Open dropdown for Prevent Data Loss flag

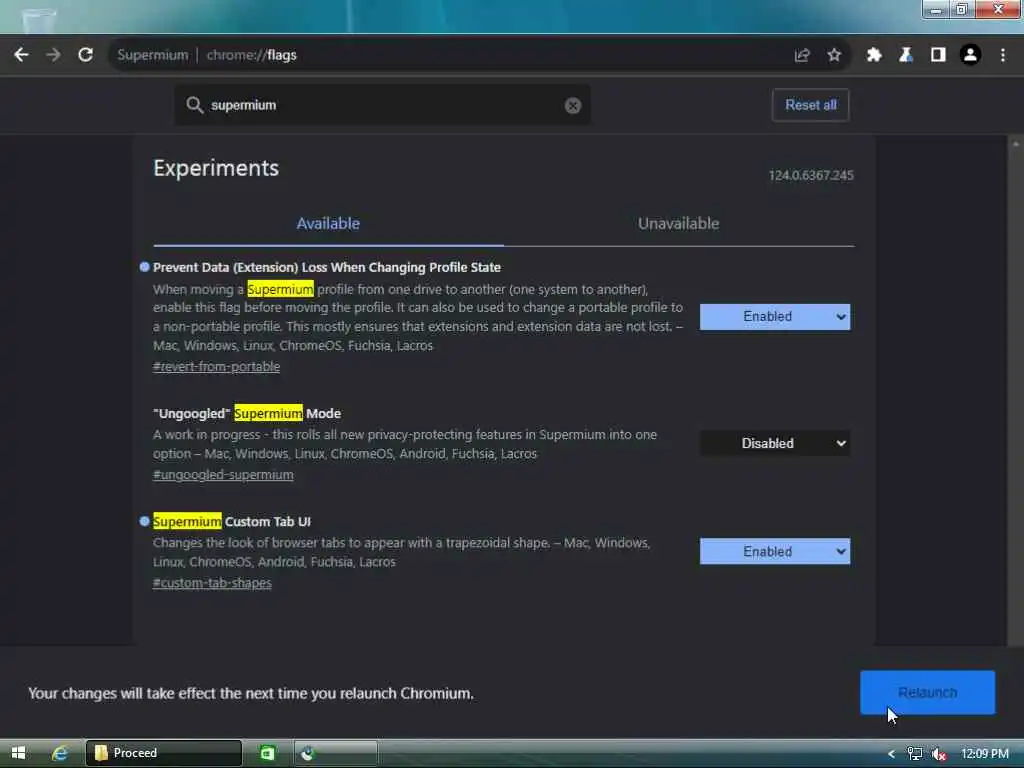(775, 317)
